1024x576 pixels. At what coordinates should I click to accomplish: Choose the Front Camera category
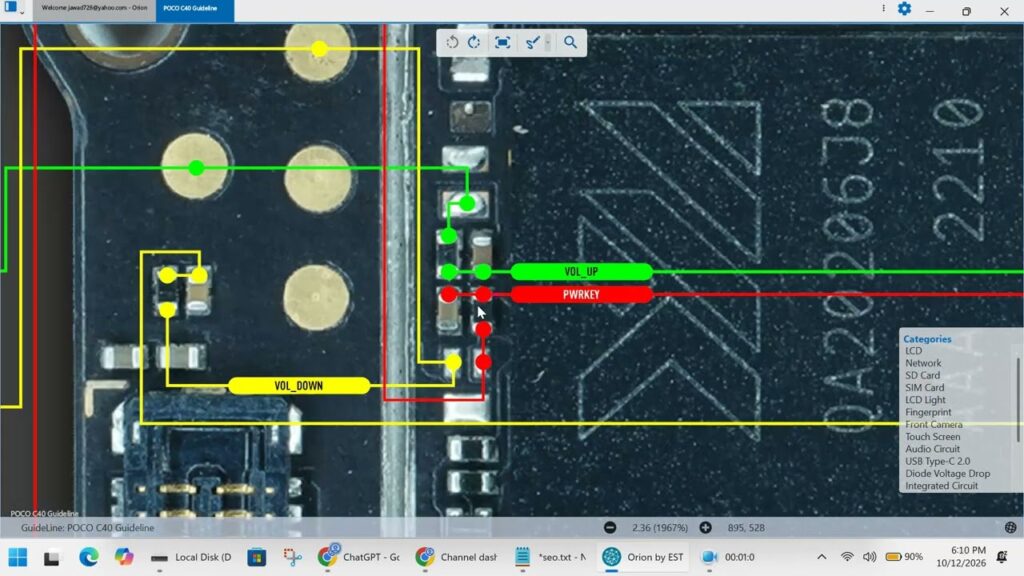[933, 424]
